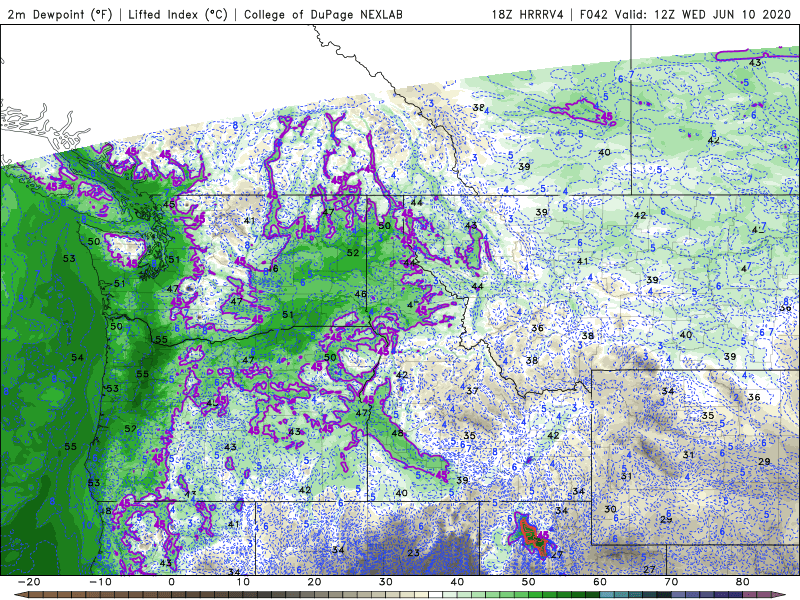Click 'Valid: 12Z WED JUN 10 2020' text
The height and width of the screenshot is (600, 800).
pyautogui.click(x=704, y=14)
